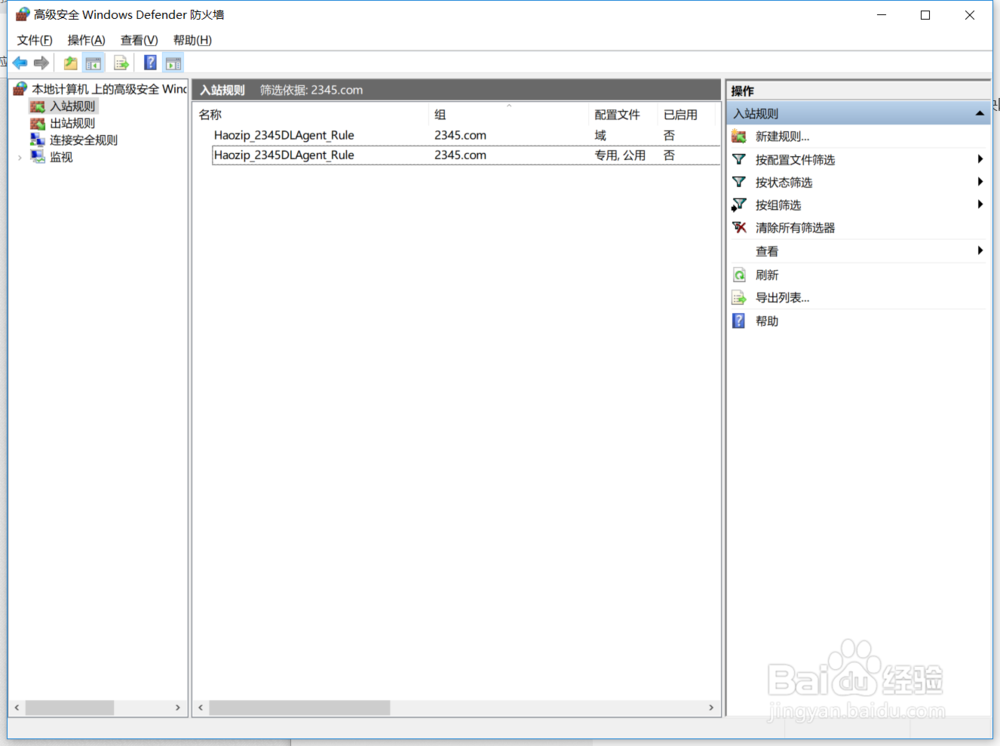Maximize the firewall window

pos(925,15)
